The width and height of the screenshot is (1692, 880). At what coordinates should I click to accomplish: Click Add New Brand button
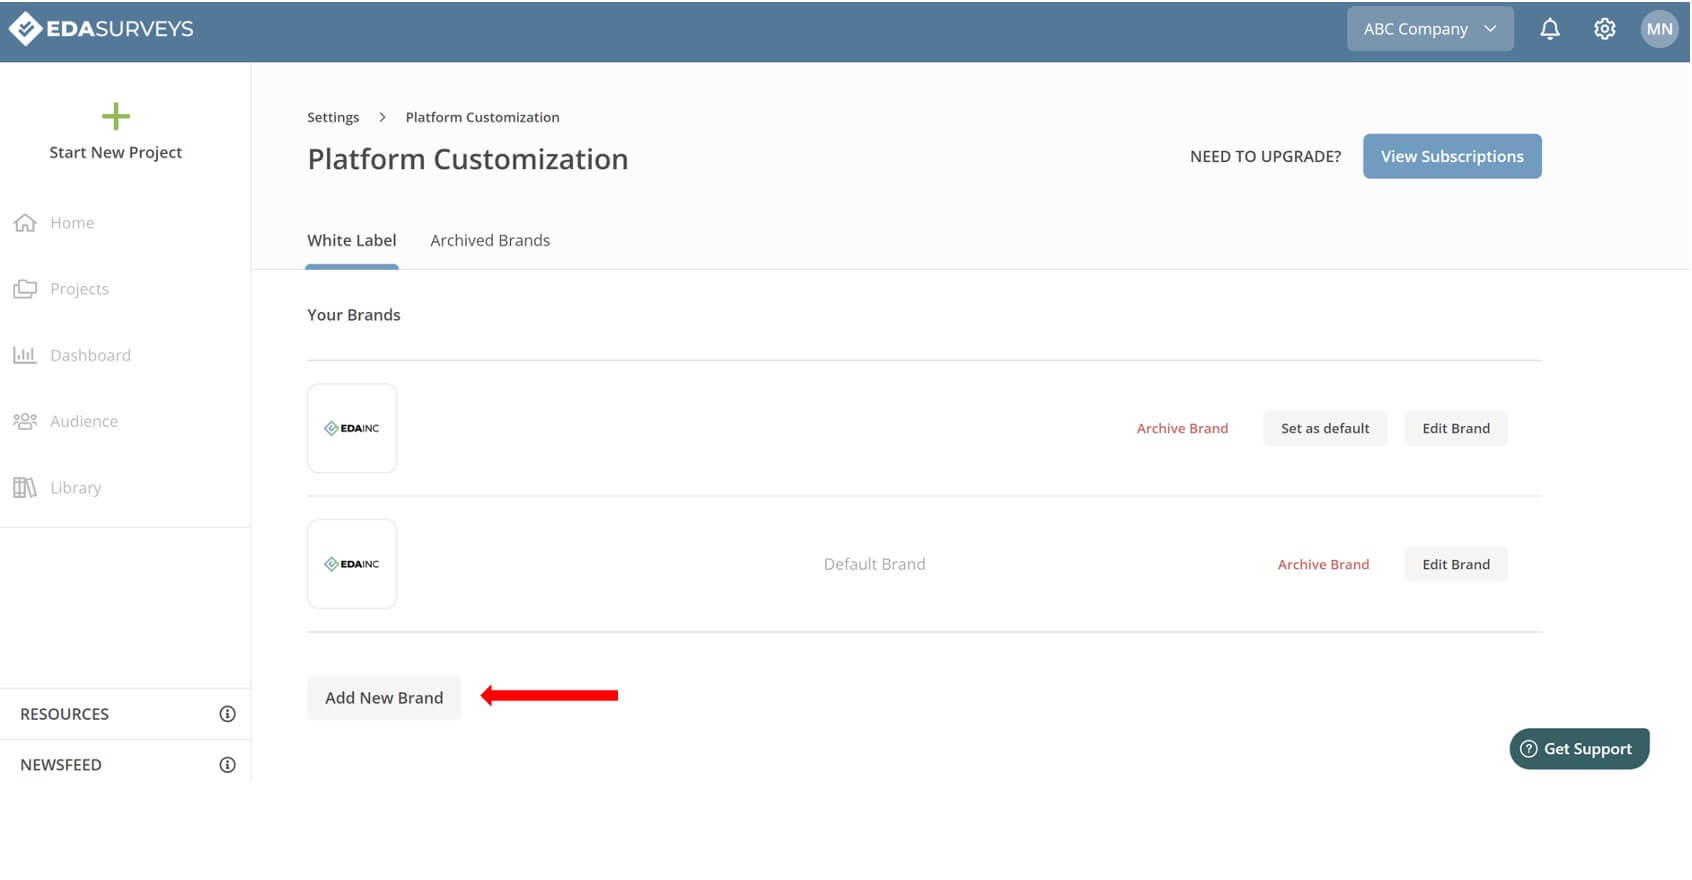(384, 698)
